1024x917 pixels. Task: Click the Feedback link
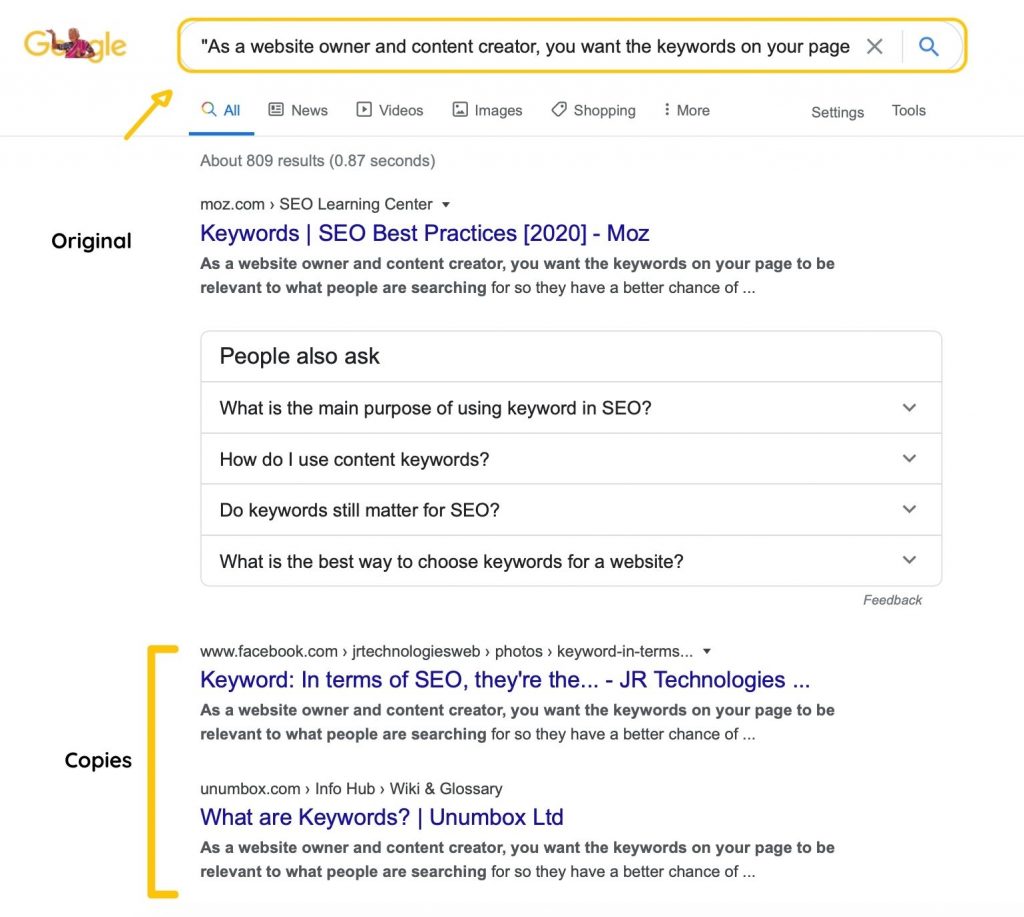point(892,600)
